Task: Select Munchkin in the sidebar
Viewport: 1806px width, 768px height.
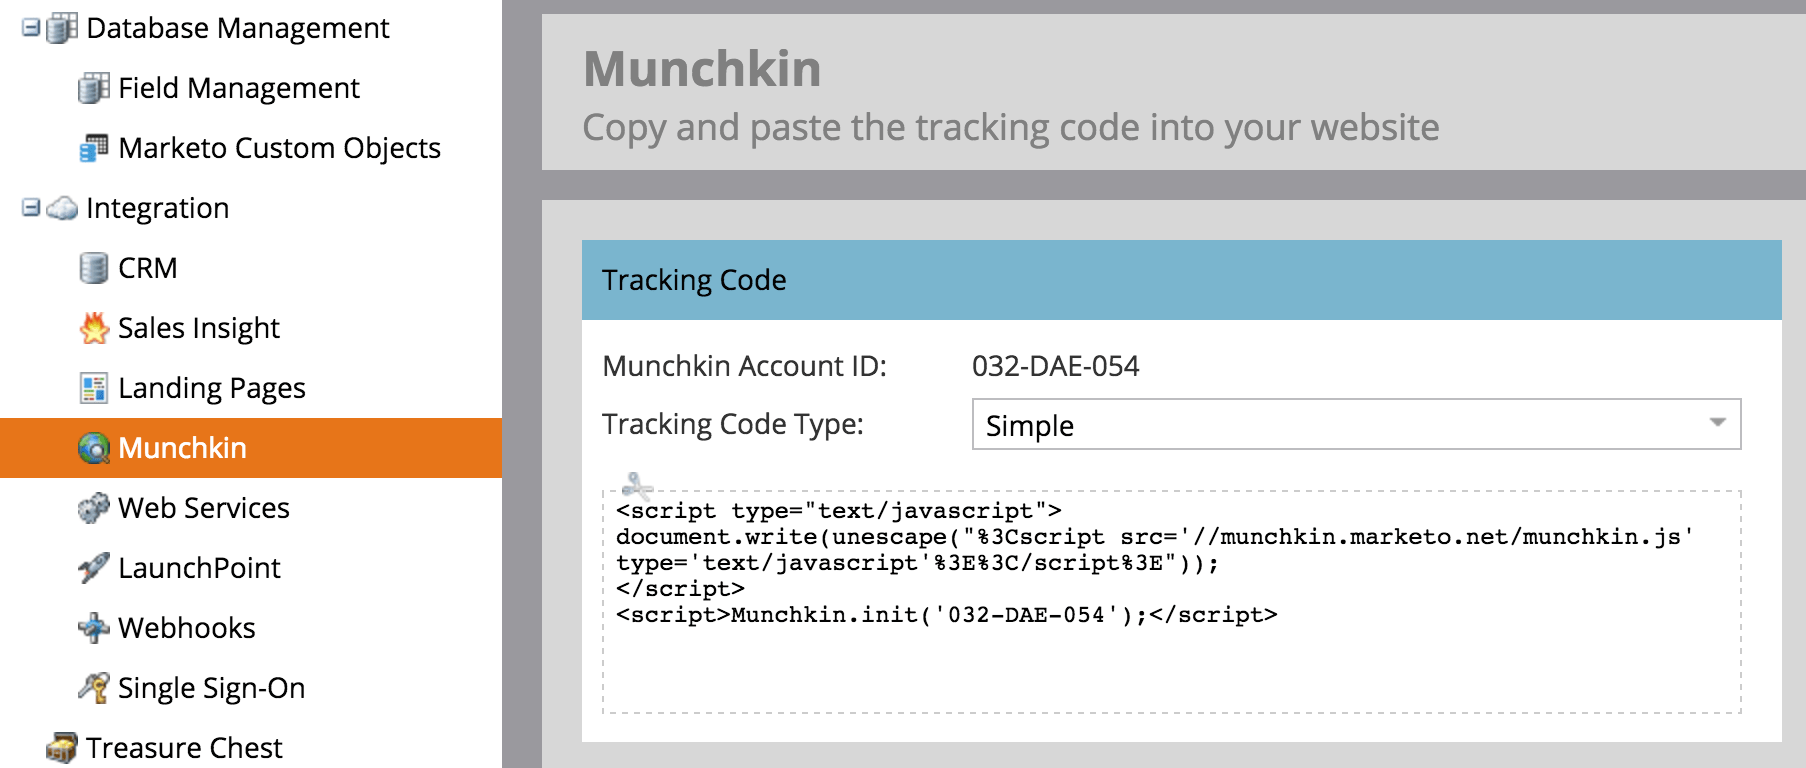Action: click(x=251, y=448)
